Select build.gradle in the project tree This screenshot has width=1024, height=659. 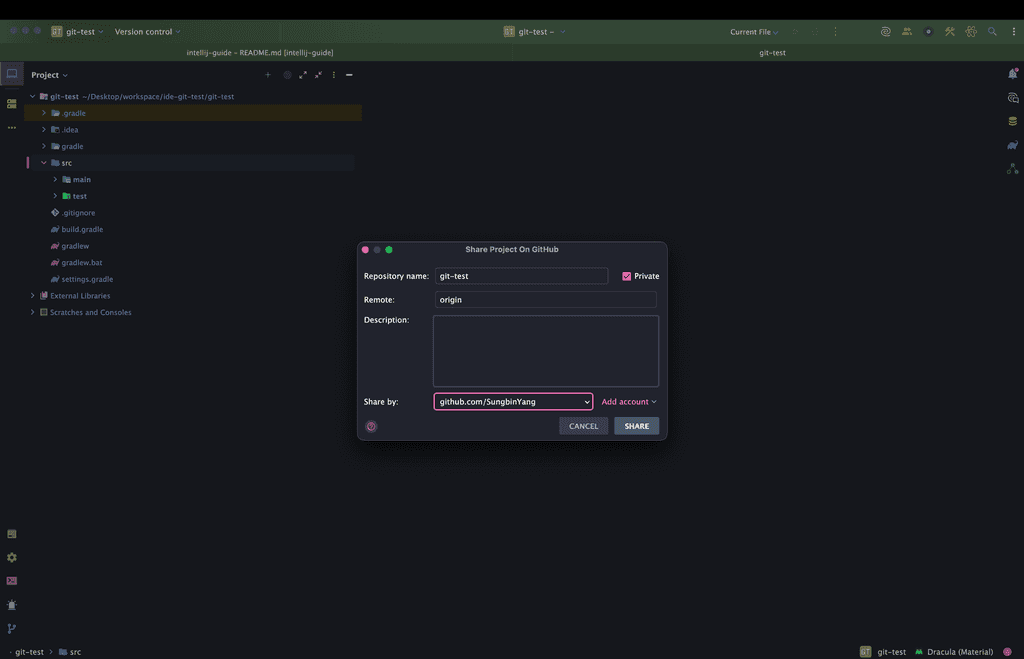pyautogui.click(x=82, y=230)
